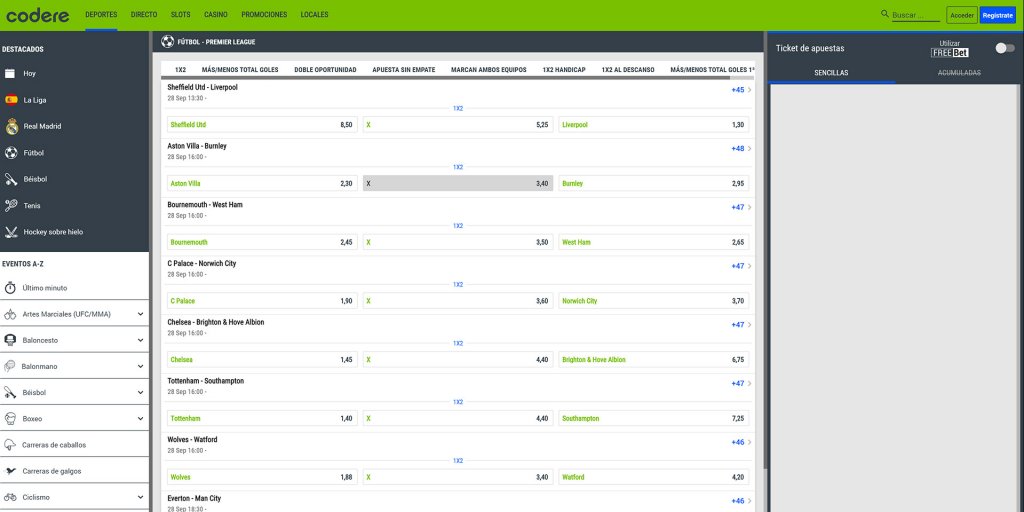The width and height of the screenshot is (1024, 512).
Task: Click the Acceder button
Action: [961, 15]
